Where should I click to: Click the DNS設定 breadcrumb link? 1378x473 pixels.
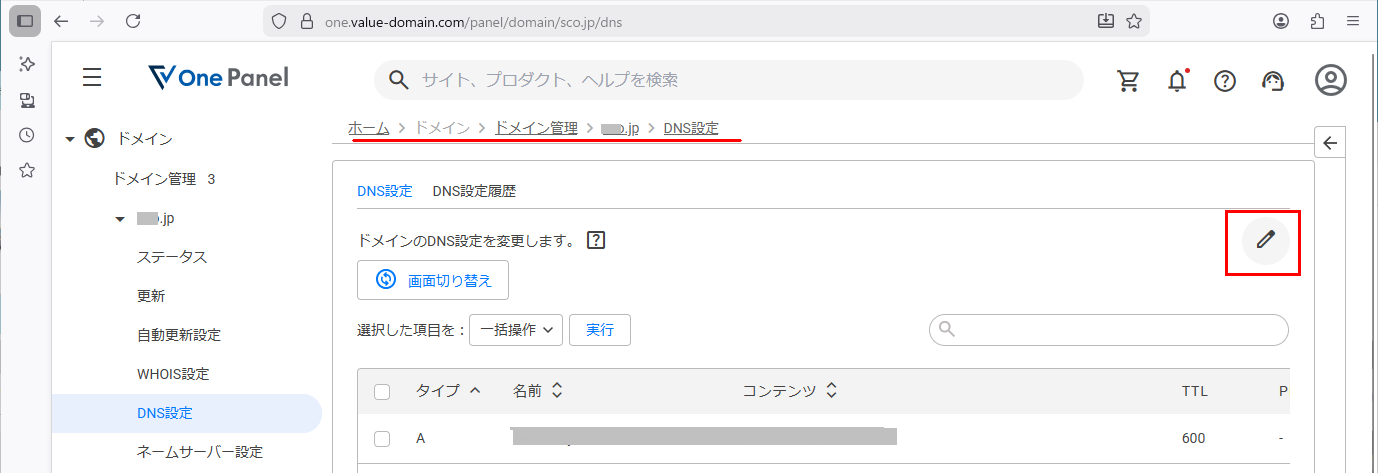(691, 128)
